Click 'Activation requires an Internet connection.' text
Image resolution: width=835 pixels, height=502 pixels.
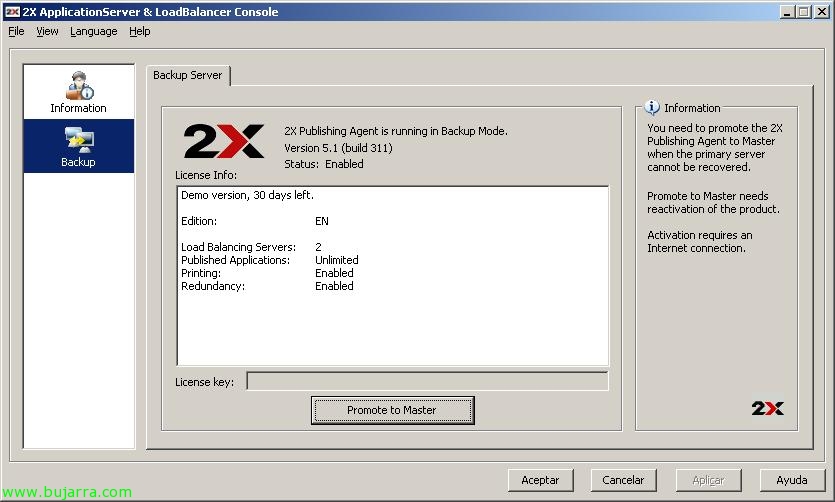tap(700, 242)
